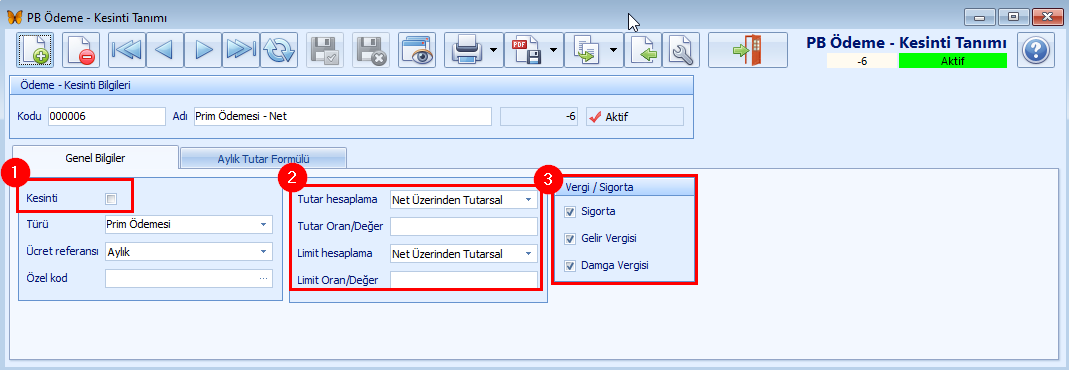
Task: Switch to the Genel Bilgiler tab
Action: 95,157
